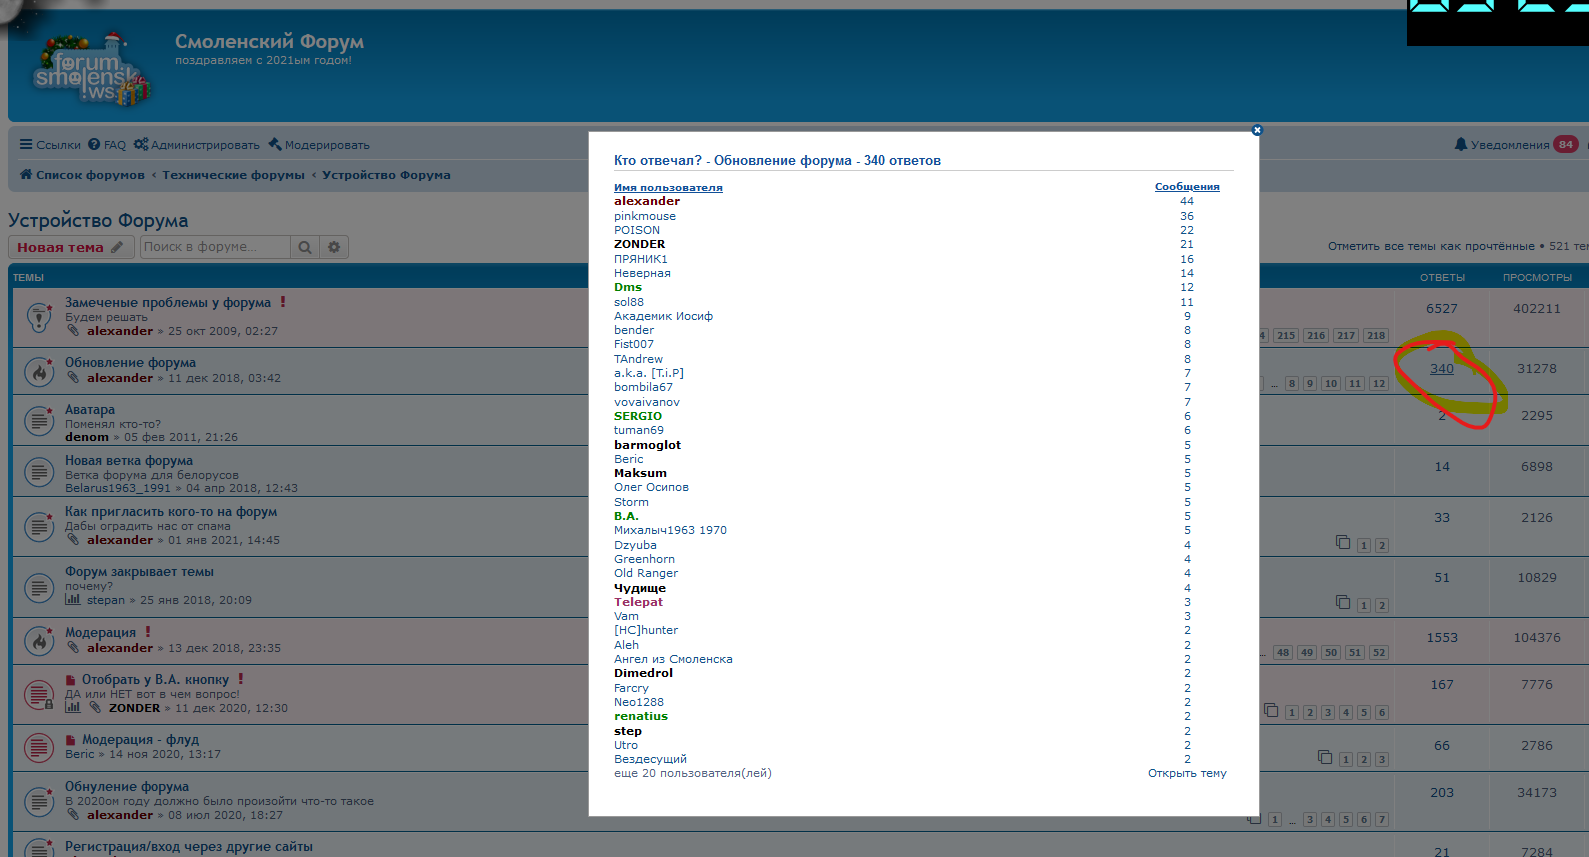1589x857 pixels.
Task: Open user Вездесущий profile in popup
Action: coord(650,759)
